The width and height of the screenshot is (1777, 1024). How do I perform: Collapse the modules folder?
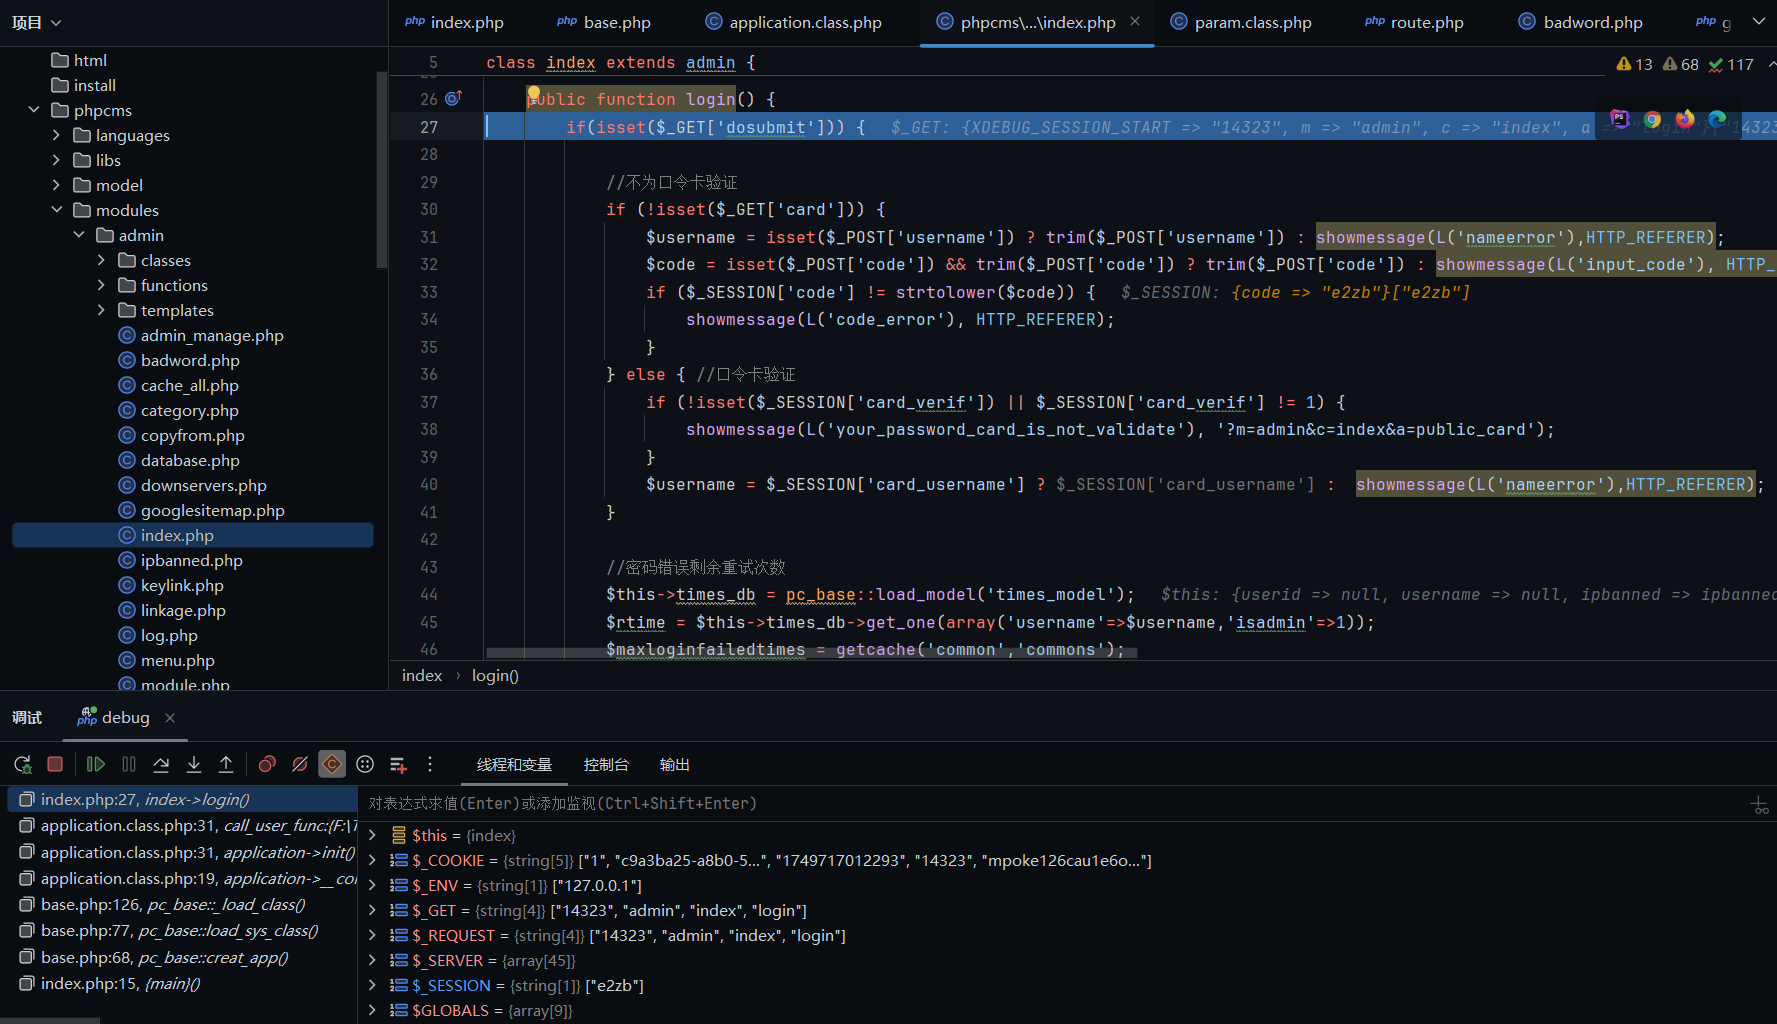tap(56, 210)
